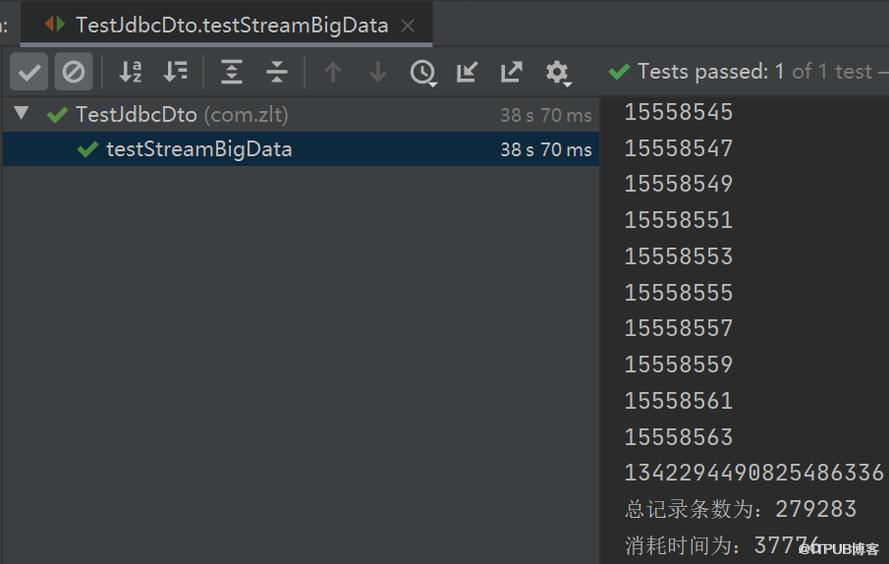
Task: Select the TestJdbcDto (com.zlt) test class row
Action: (x=300, y=115)
